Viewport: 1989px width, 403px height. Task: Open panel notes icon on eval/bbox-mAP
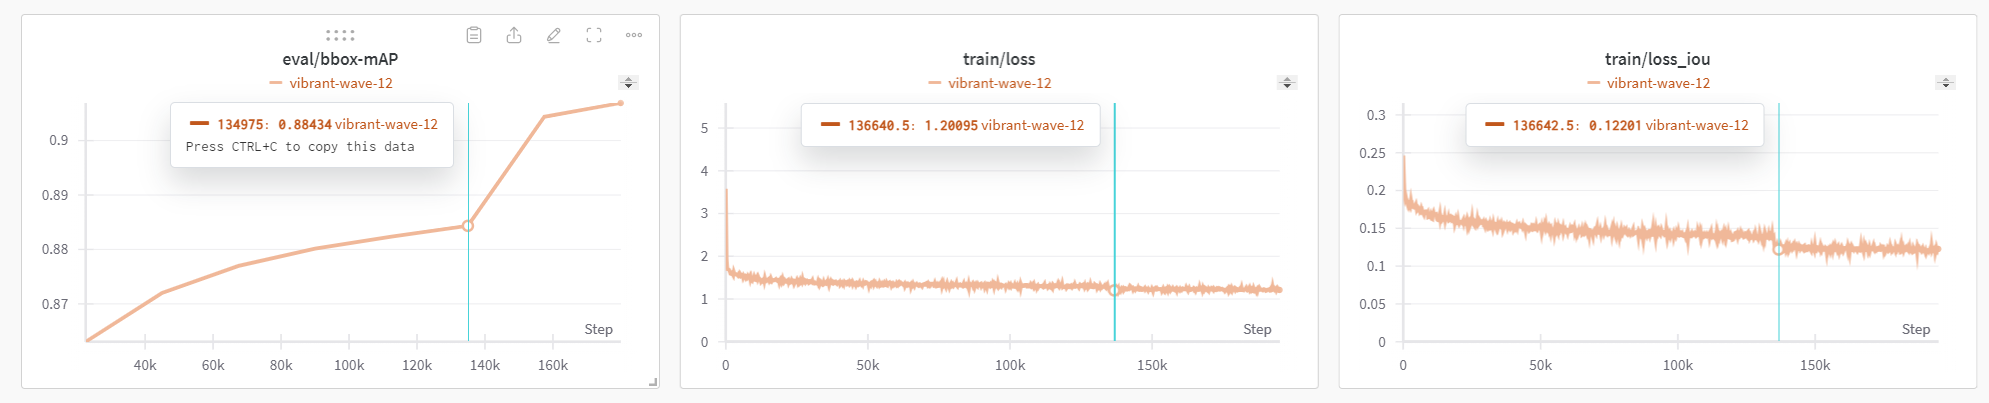click(474, 35)
